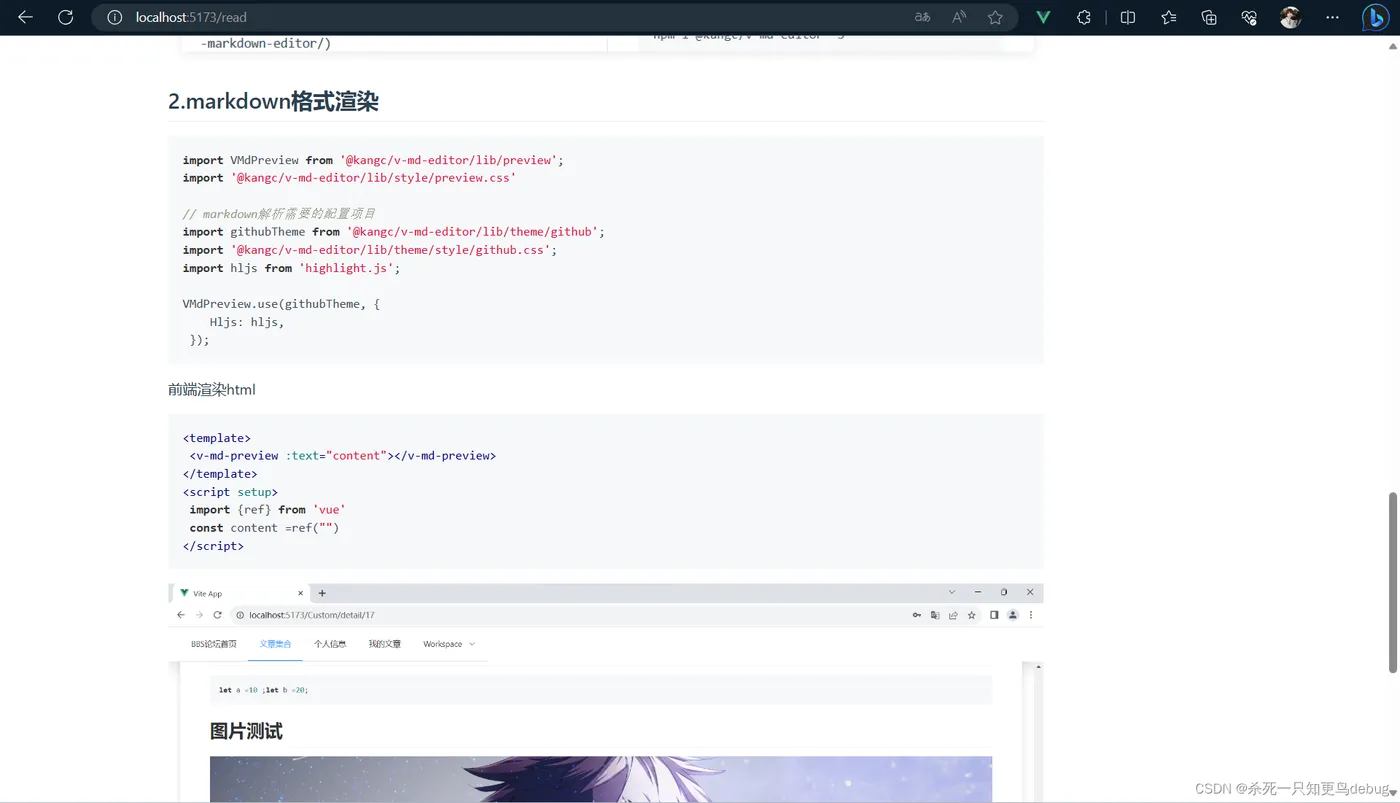Click the scrollbar up arrow
The height and width of the screenshot is (803, 1400).
1392,45
